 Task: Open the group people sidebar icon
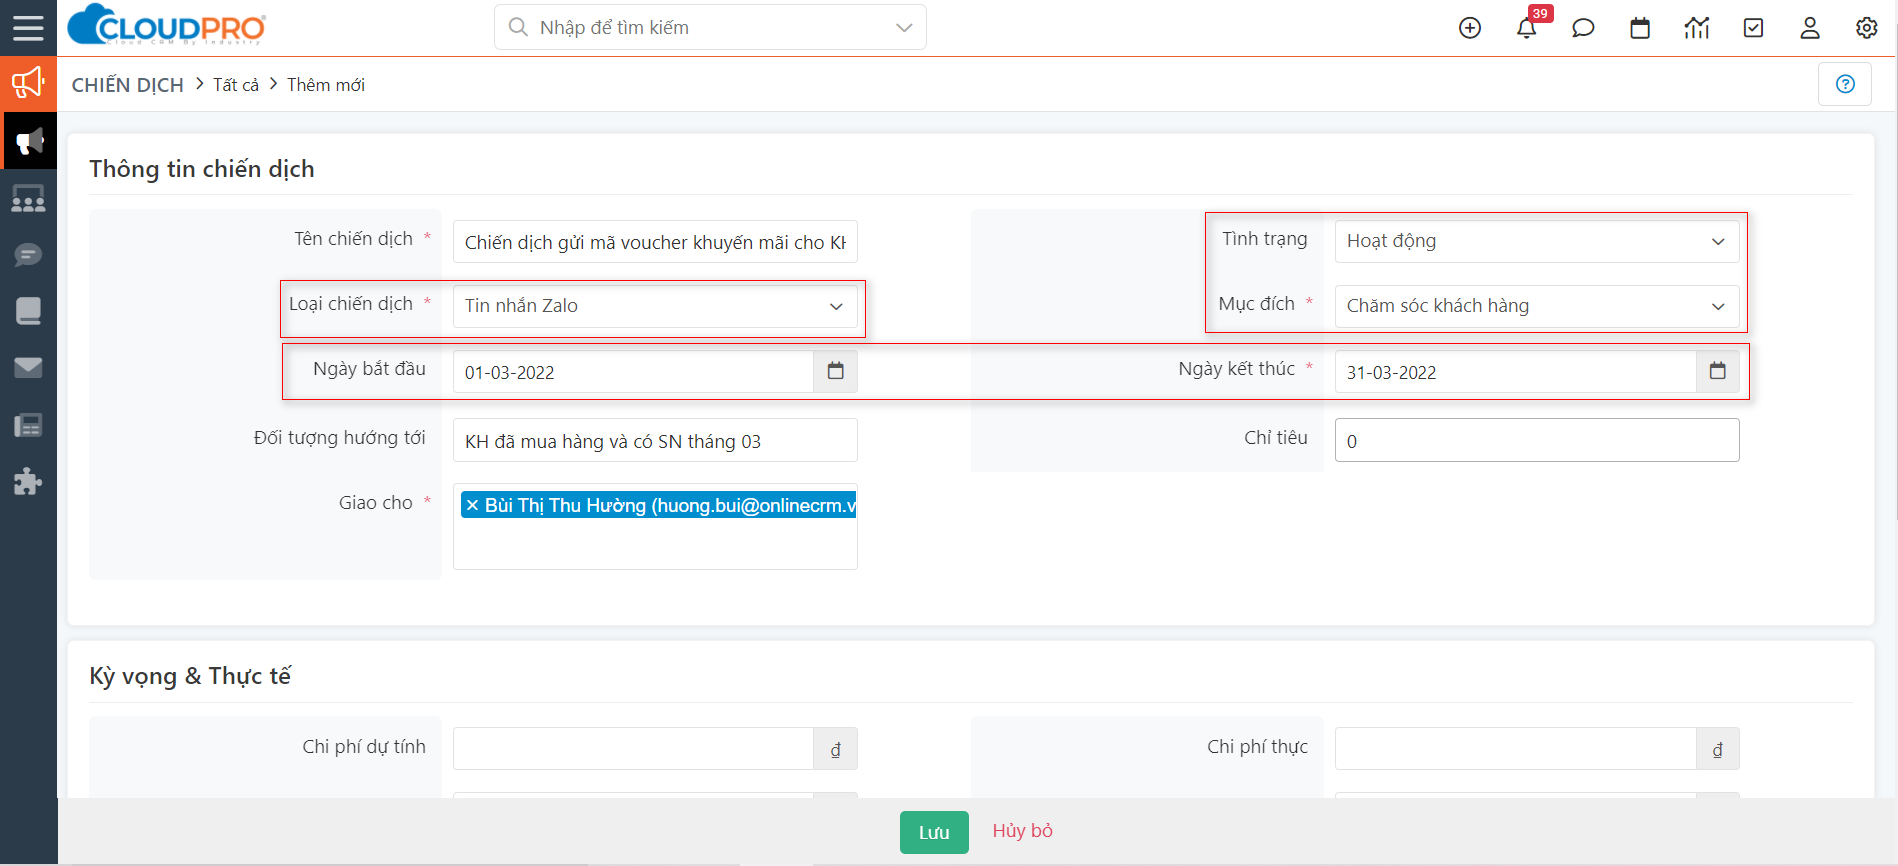click(x=28, y=199)
